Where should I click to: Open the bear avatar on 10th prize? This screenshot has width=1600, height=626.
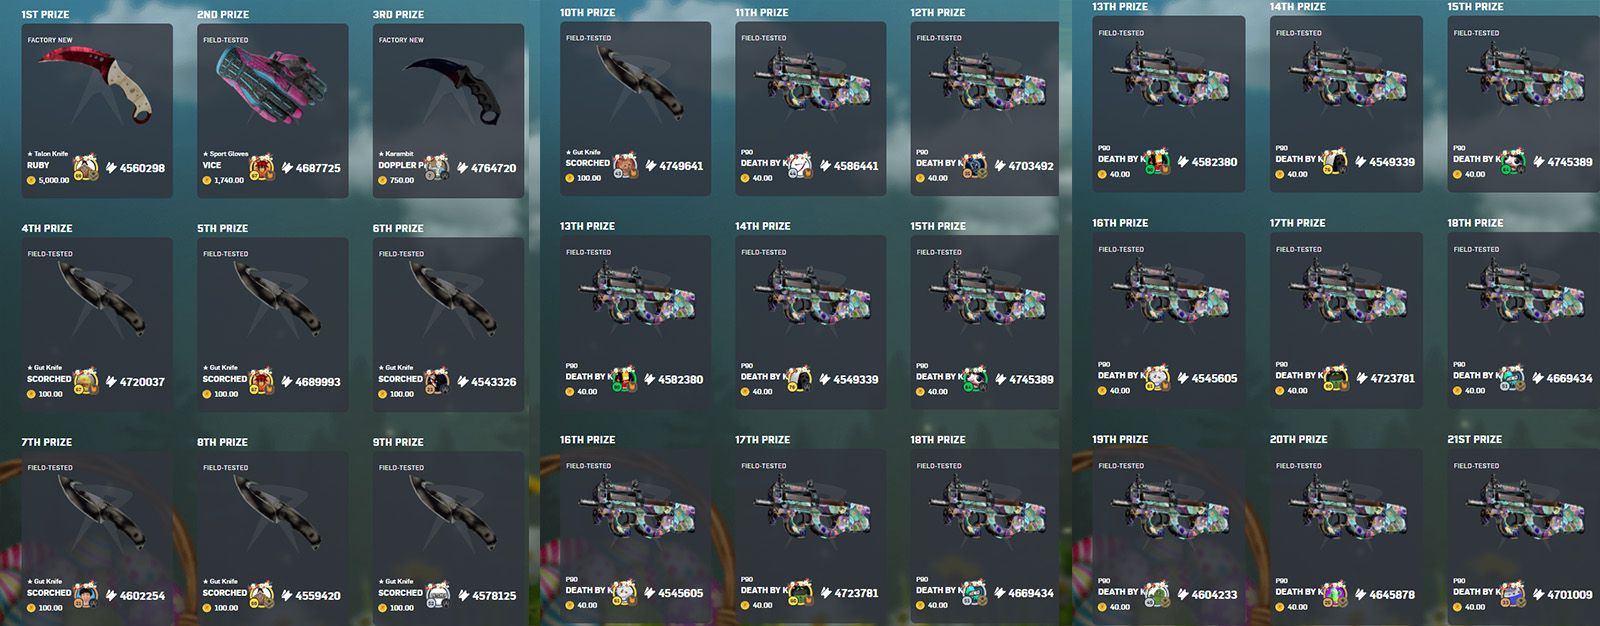tap(625, 165)
